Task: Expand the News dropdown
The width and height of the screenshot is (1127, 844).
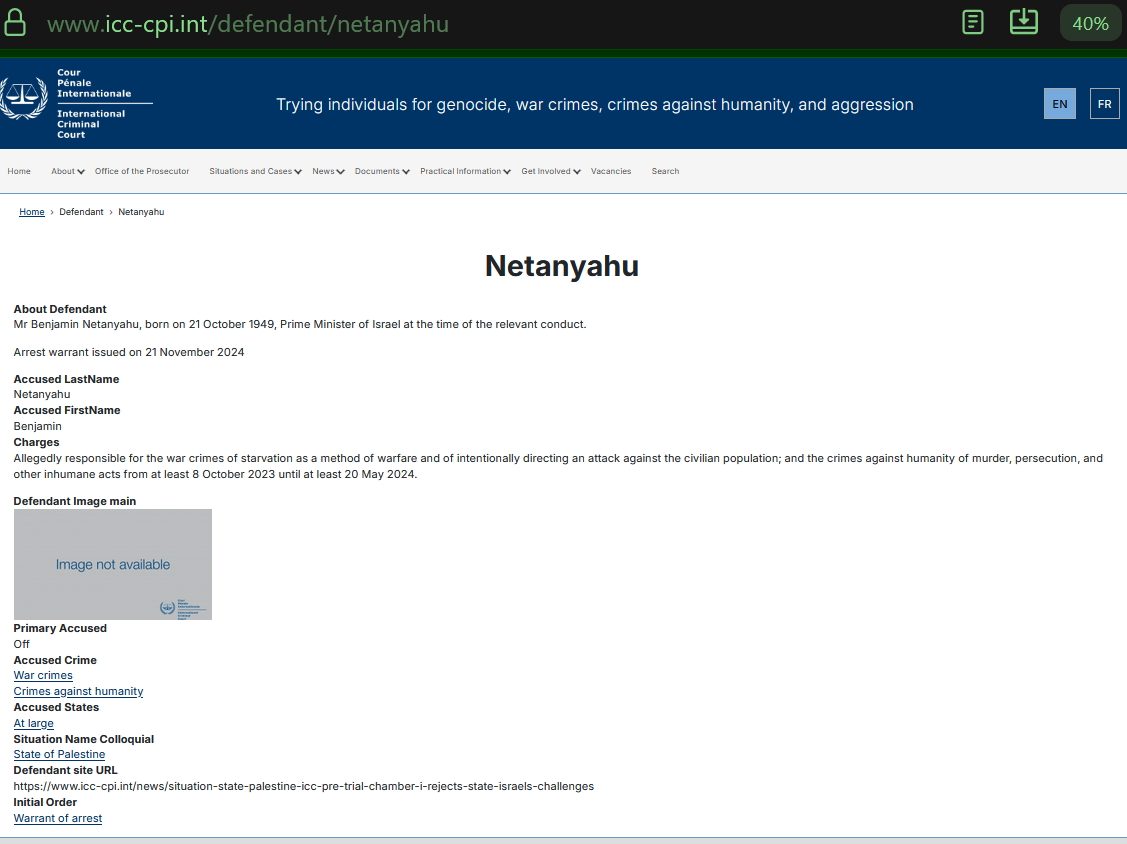Action: 327,171
